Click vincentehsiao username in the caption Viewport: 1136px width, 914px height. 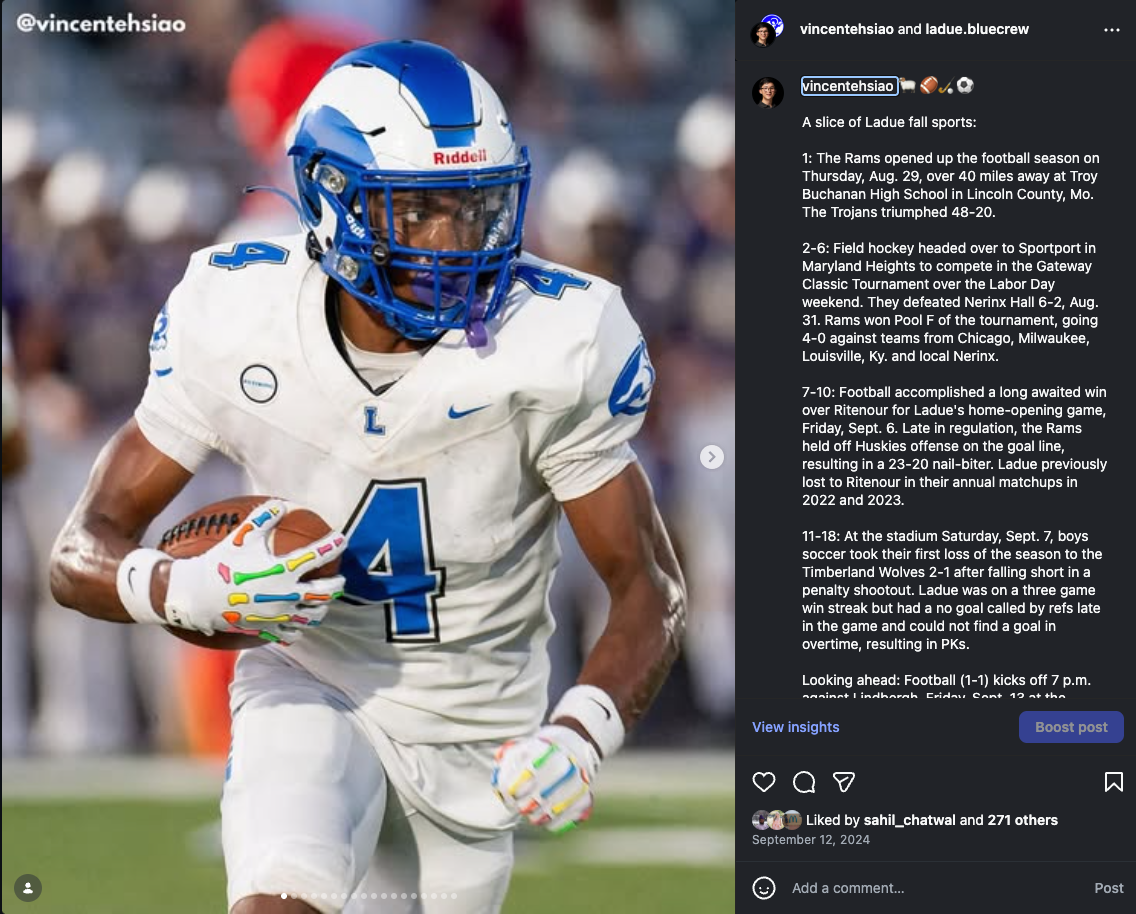click(848, 86)
